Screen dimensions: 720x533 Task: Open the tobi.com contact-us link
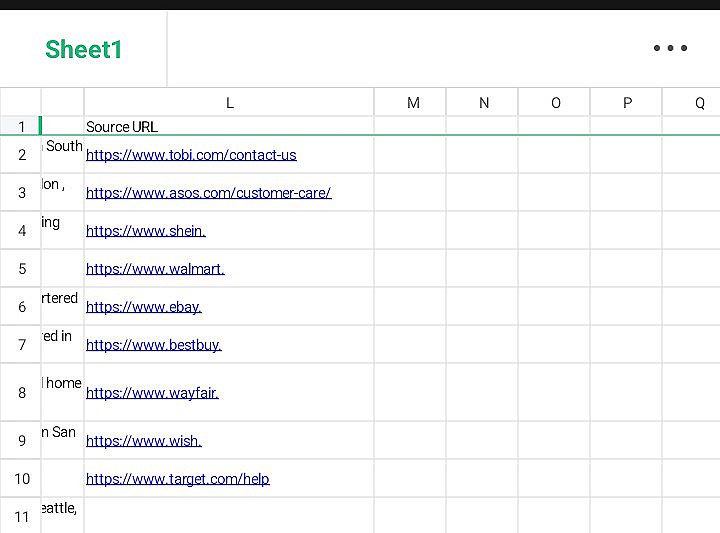tap(191, 155)
